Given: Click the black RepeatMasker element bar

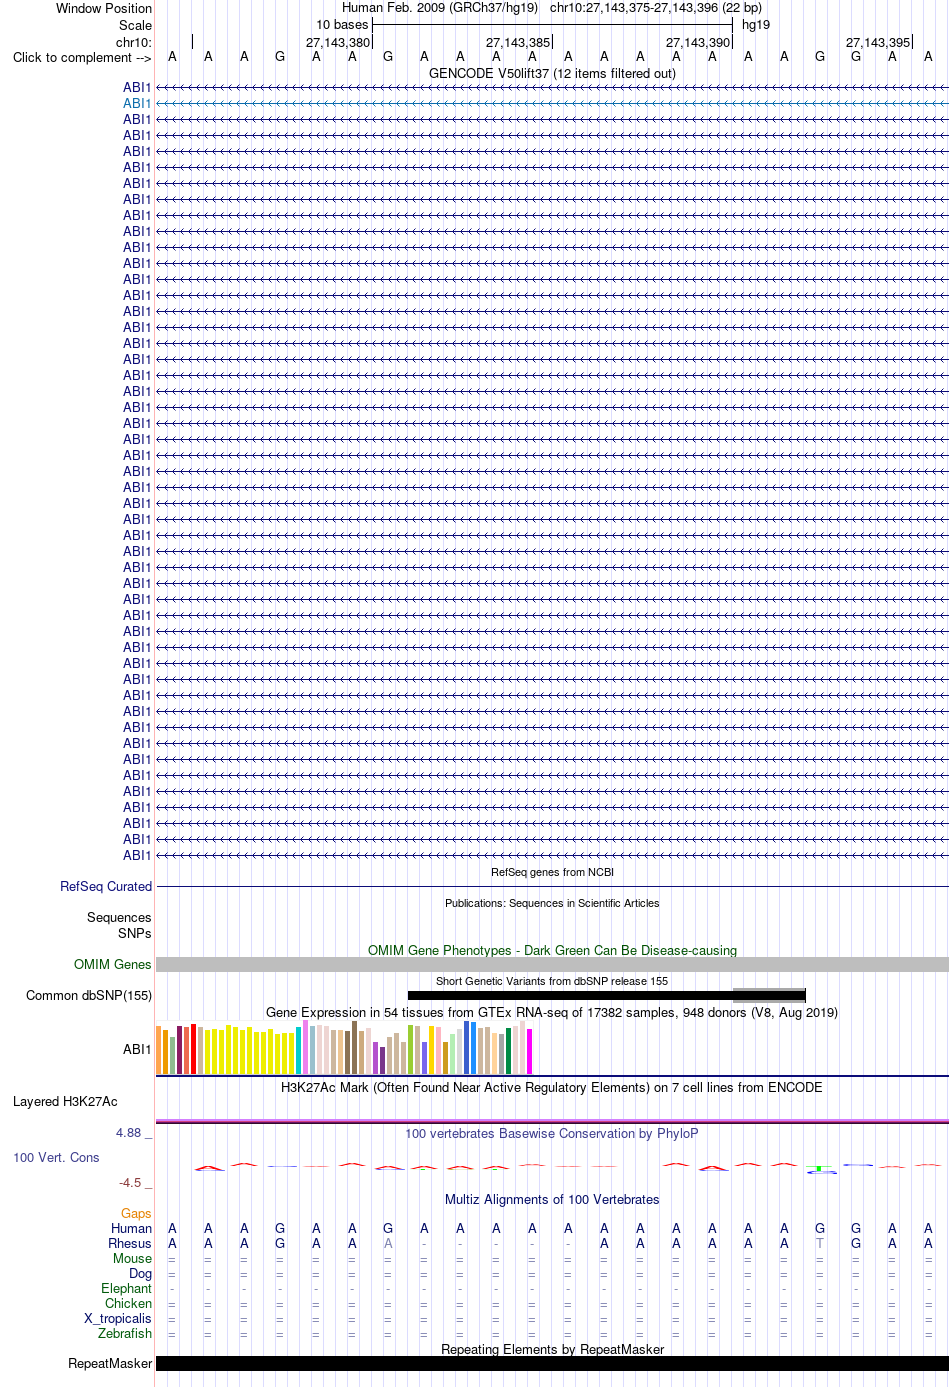Looking at the screenshot, I should coord(552,1363).
